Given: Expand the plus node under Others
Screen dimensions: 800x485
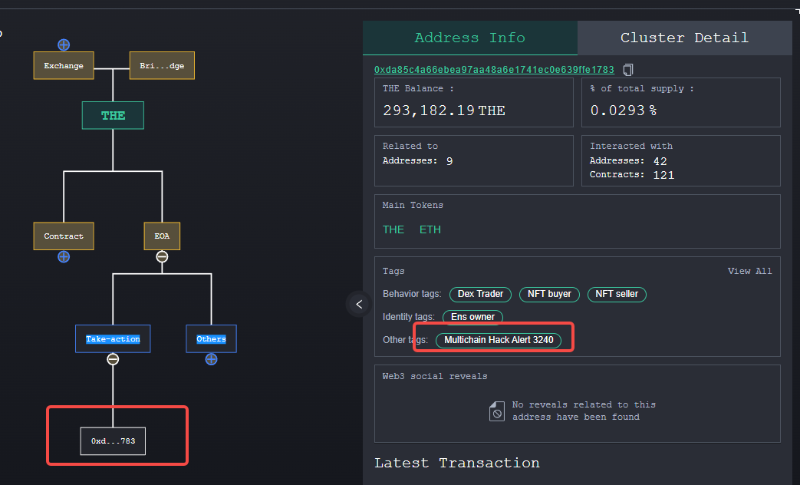Looking at the screenshot, I should tap(211, 360).
